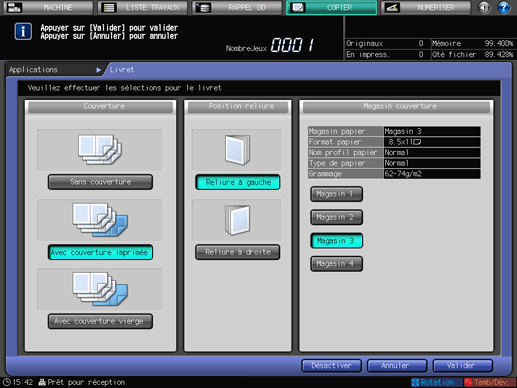Click the printed-cover booklet illustration
517x388 pixels.
point(100,220)
